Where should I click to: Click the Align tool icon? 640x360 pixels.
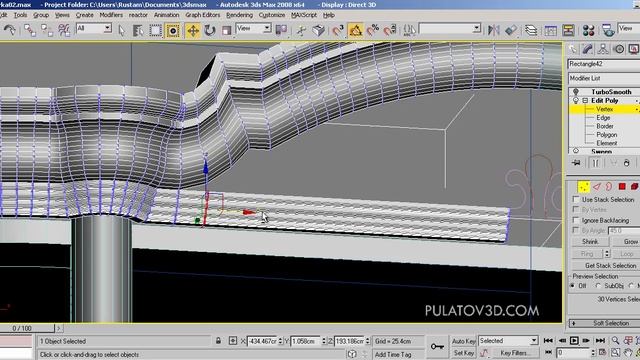tap(511, 30)
